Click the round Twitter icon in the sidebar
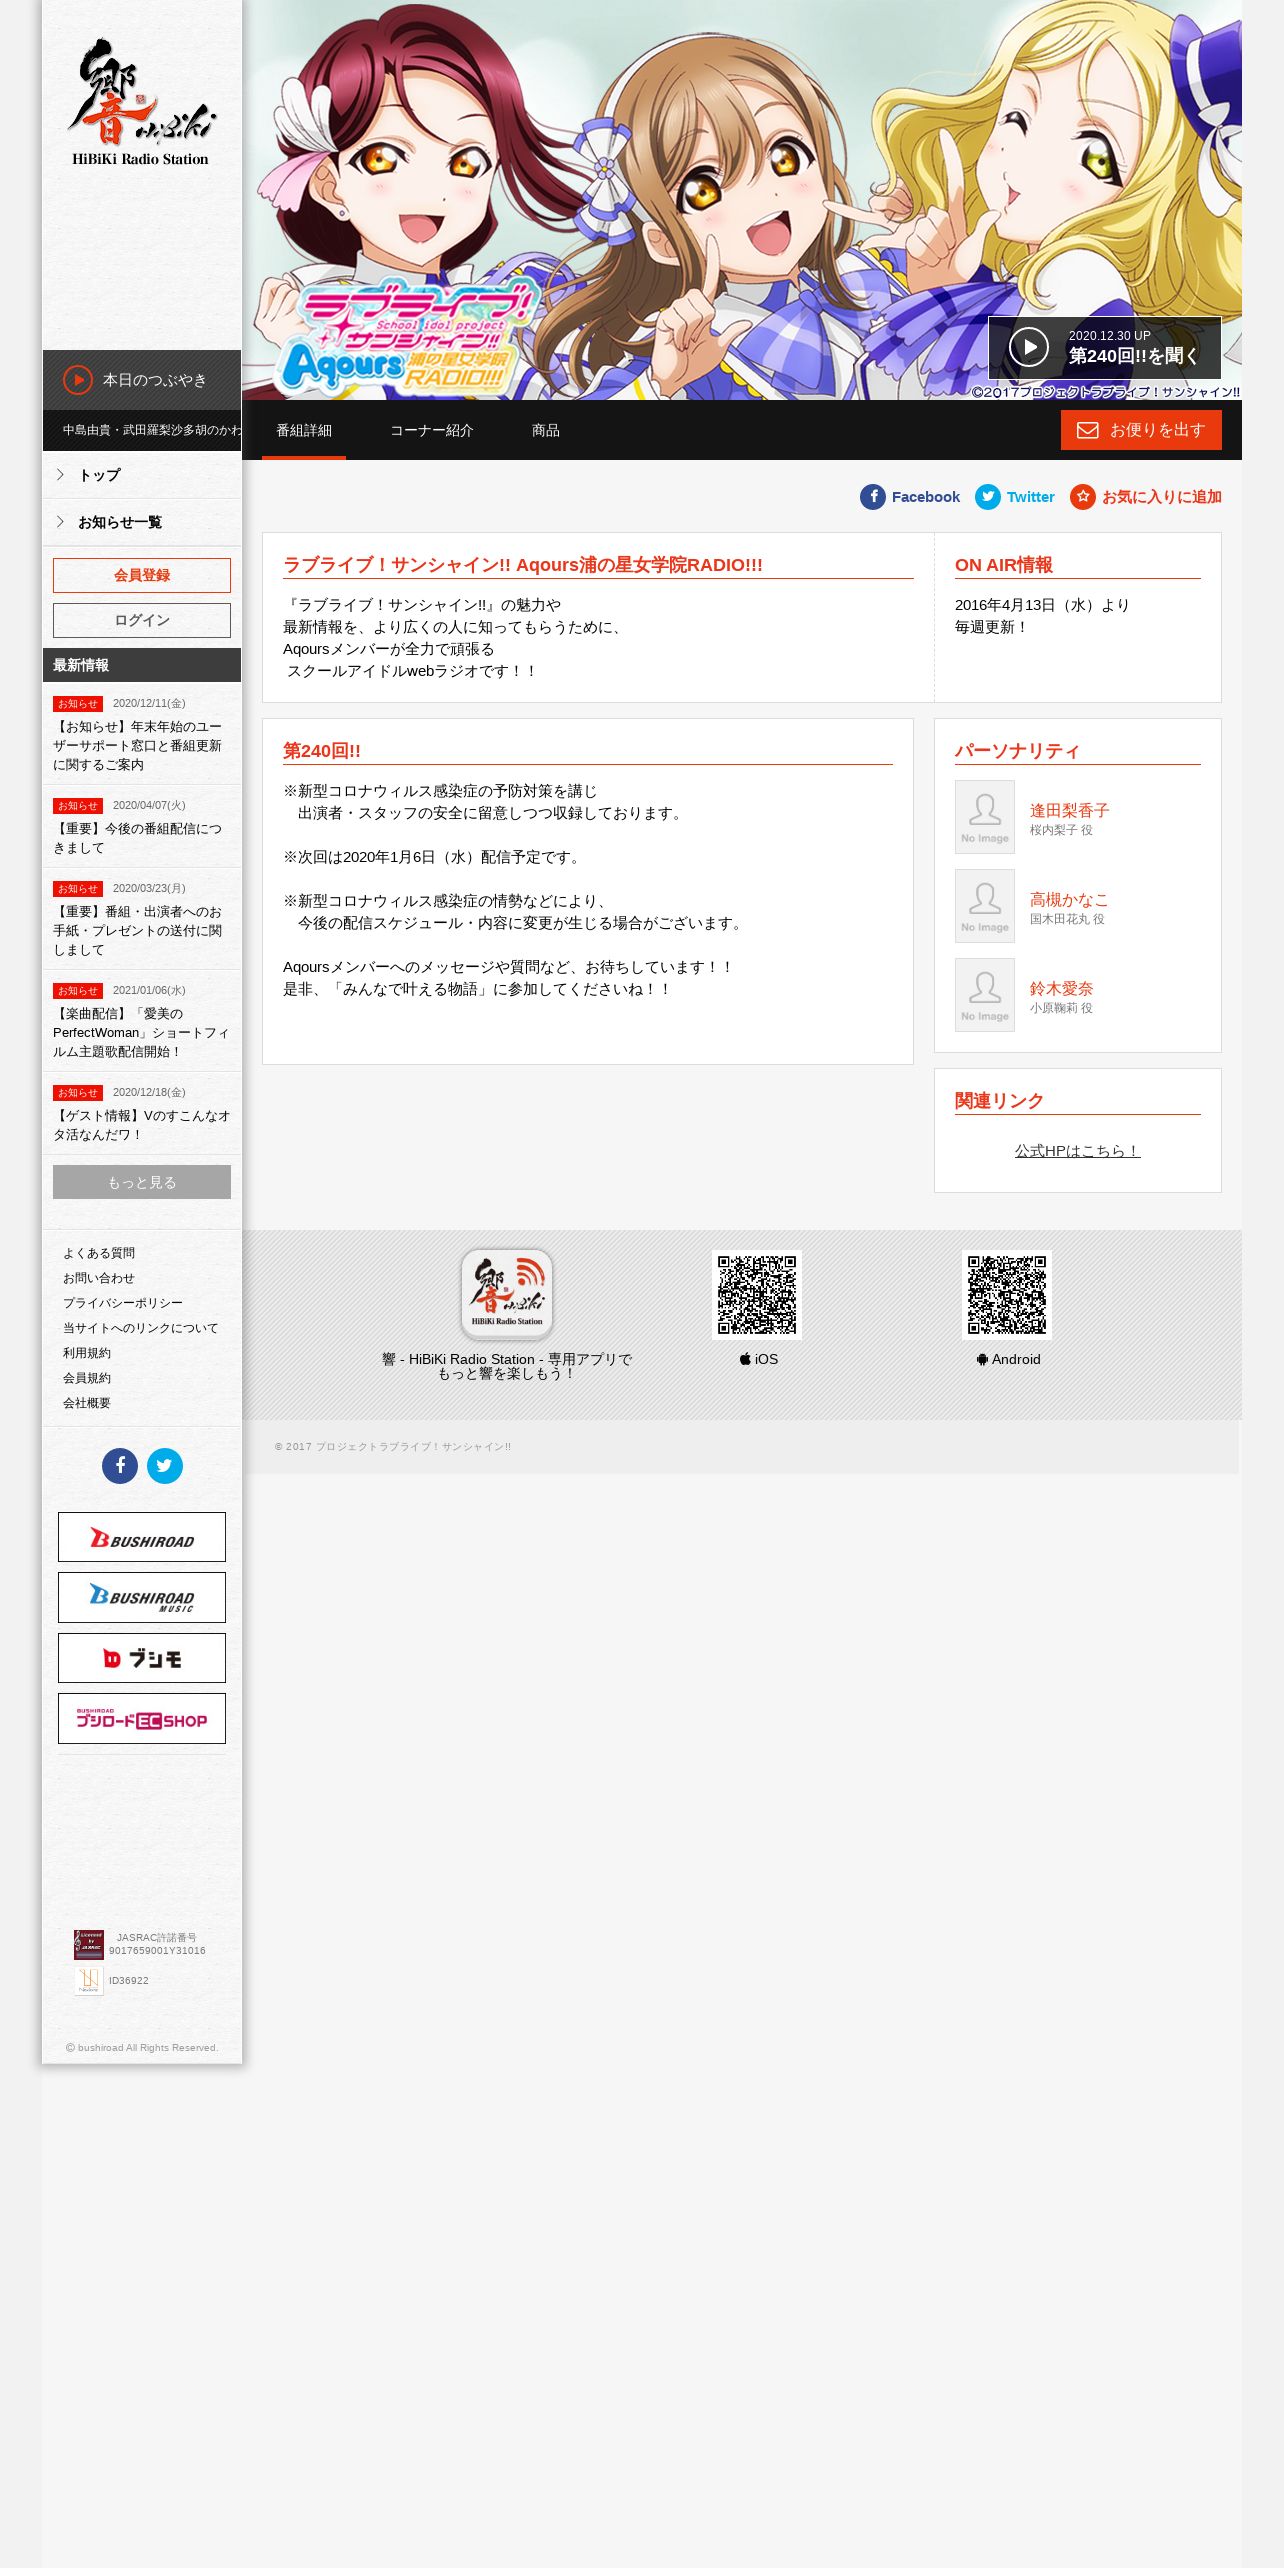This screenshot has height=2568, width=1284. (165, 1466)
